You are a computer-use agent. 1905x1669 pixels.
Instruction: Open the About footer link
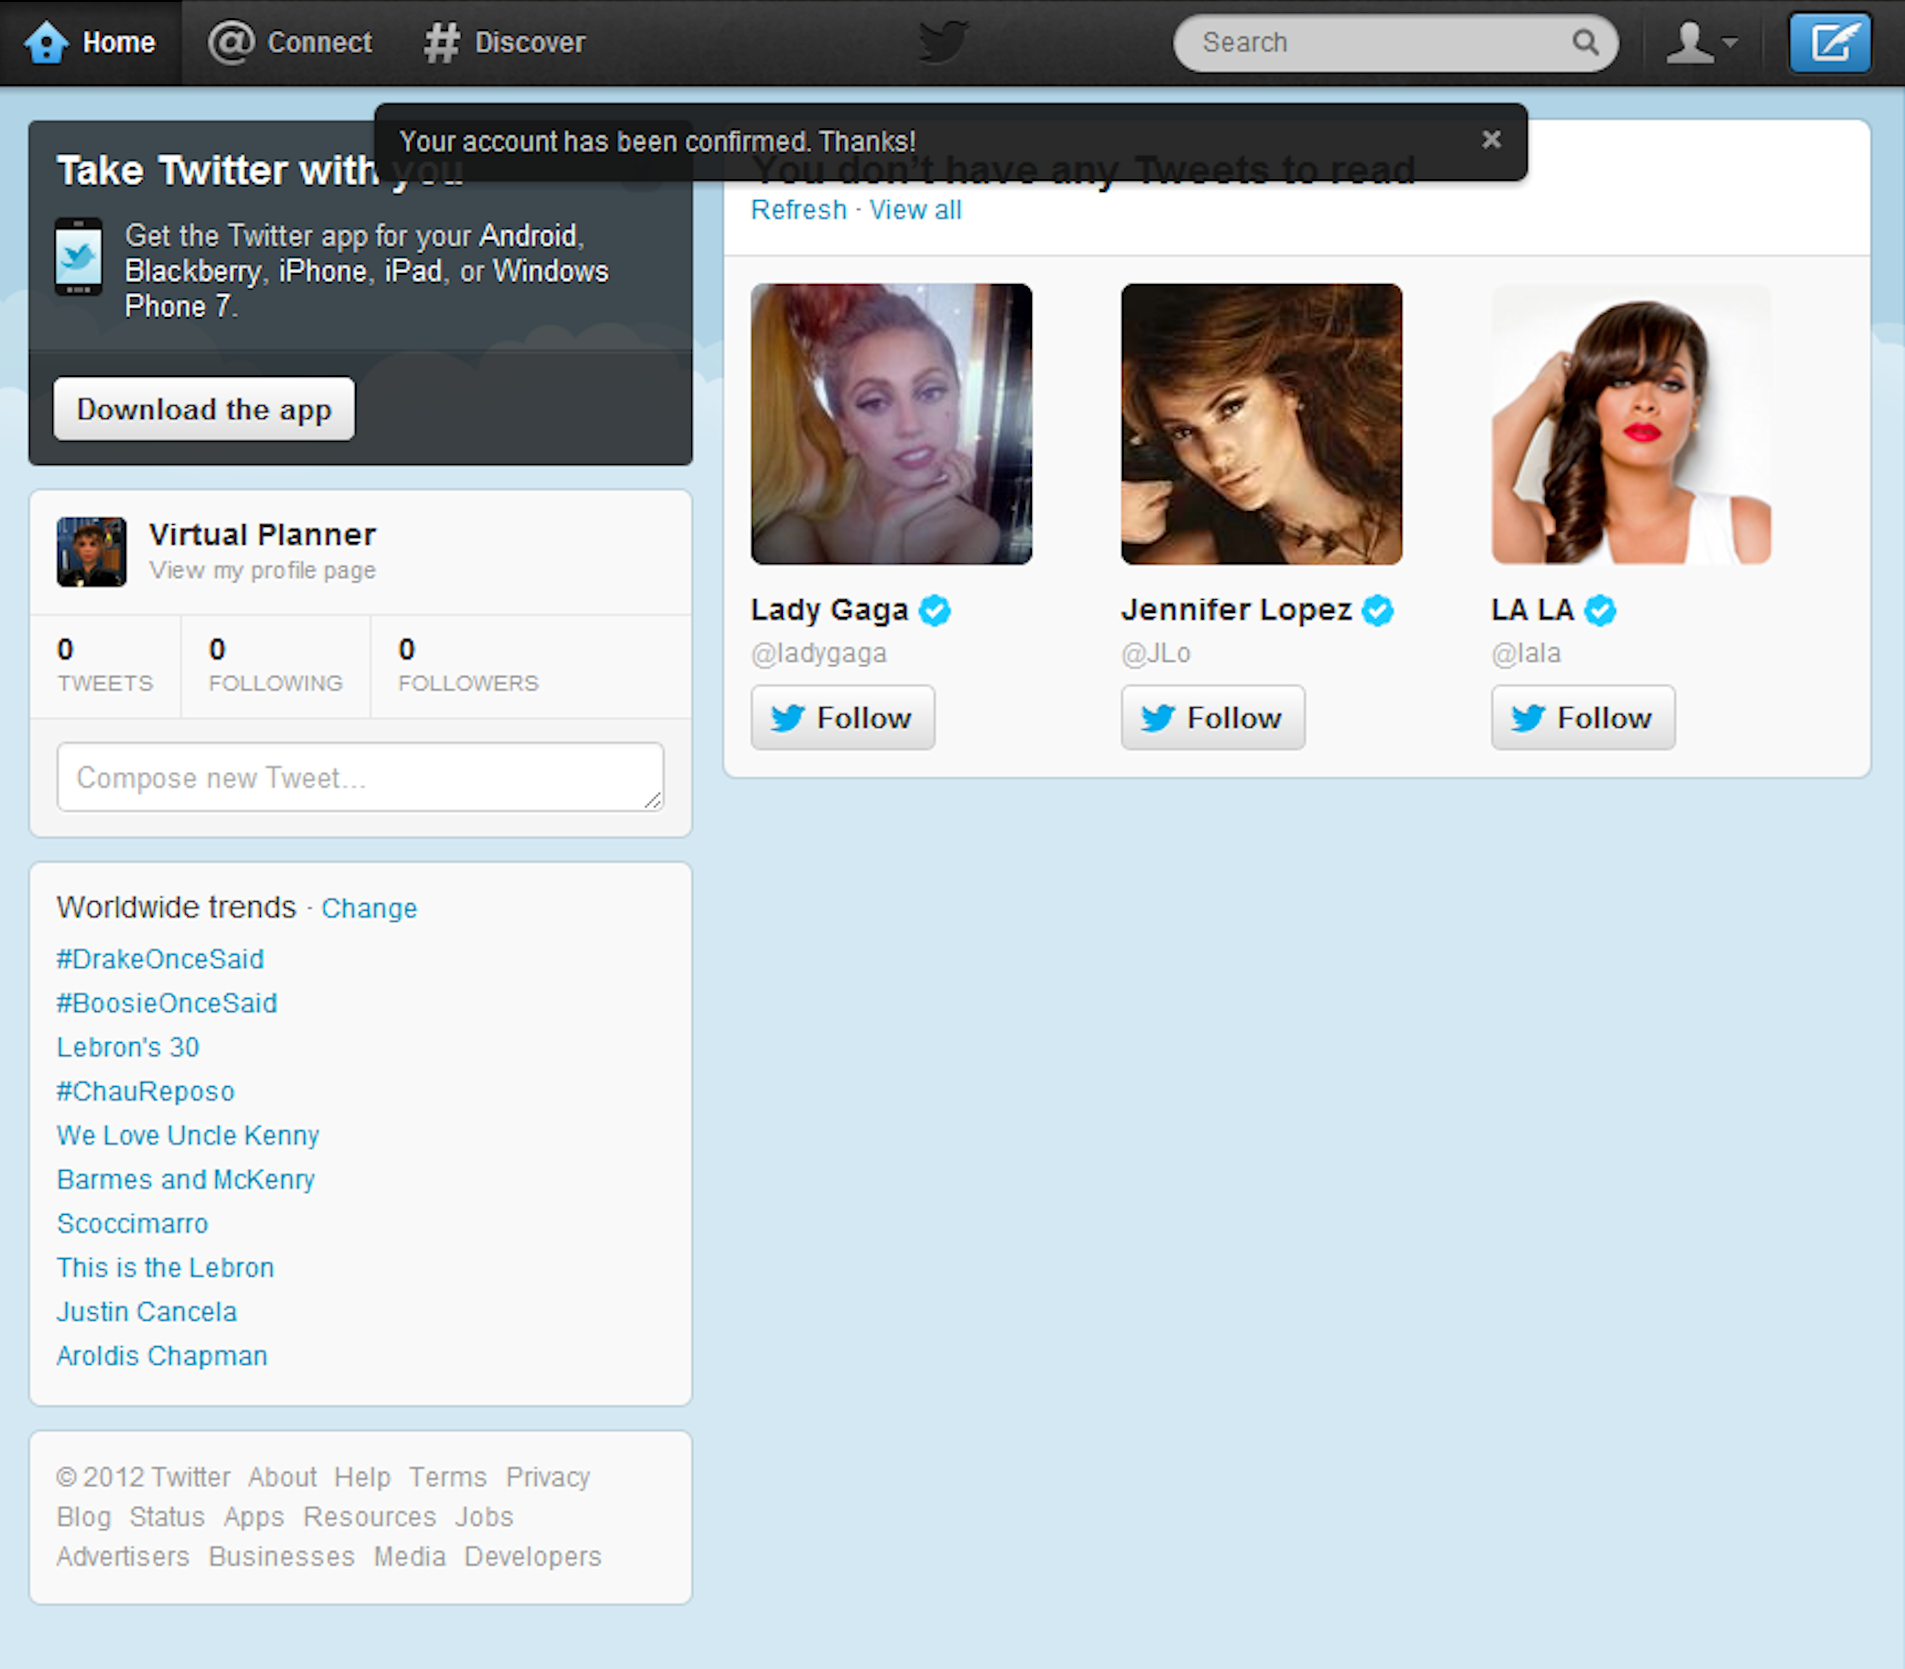point(282,1477)
